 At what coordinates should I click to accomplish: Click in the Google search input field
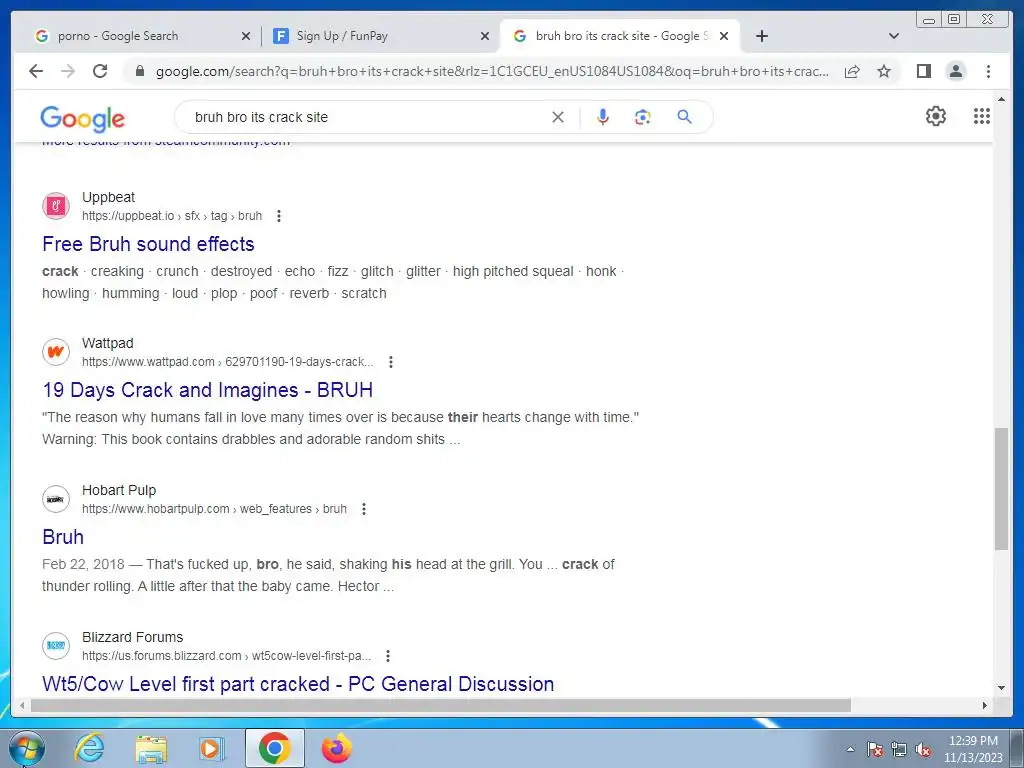coord(366,118)
